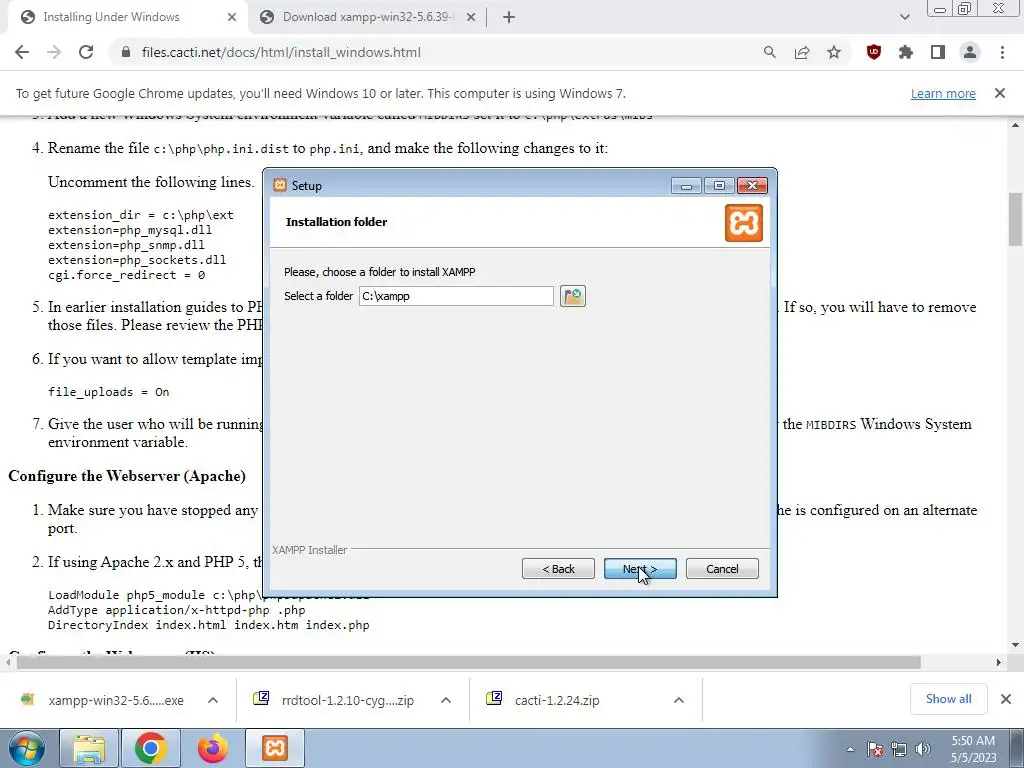Open Windows Start button
The width and height of the screenshot is (1024, 768).
(27, 748)
